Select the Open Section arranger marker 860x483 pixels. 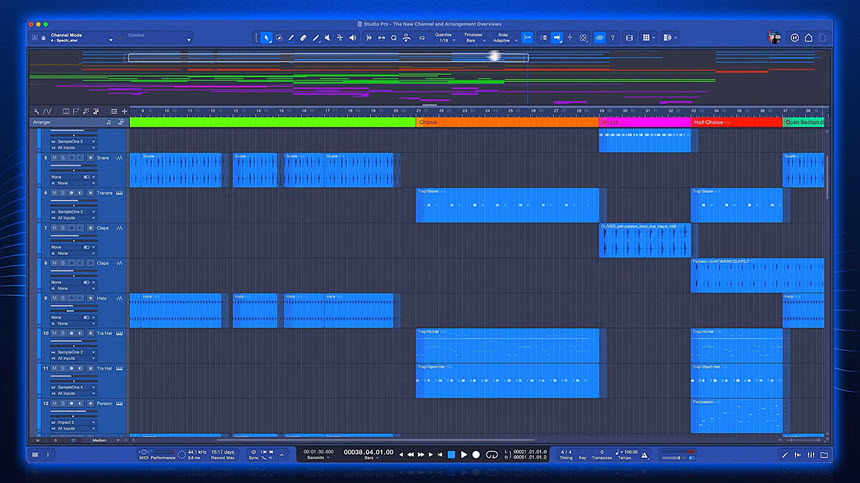click(804, 122)
